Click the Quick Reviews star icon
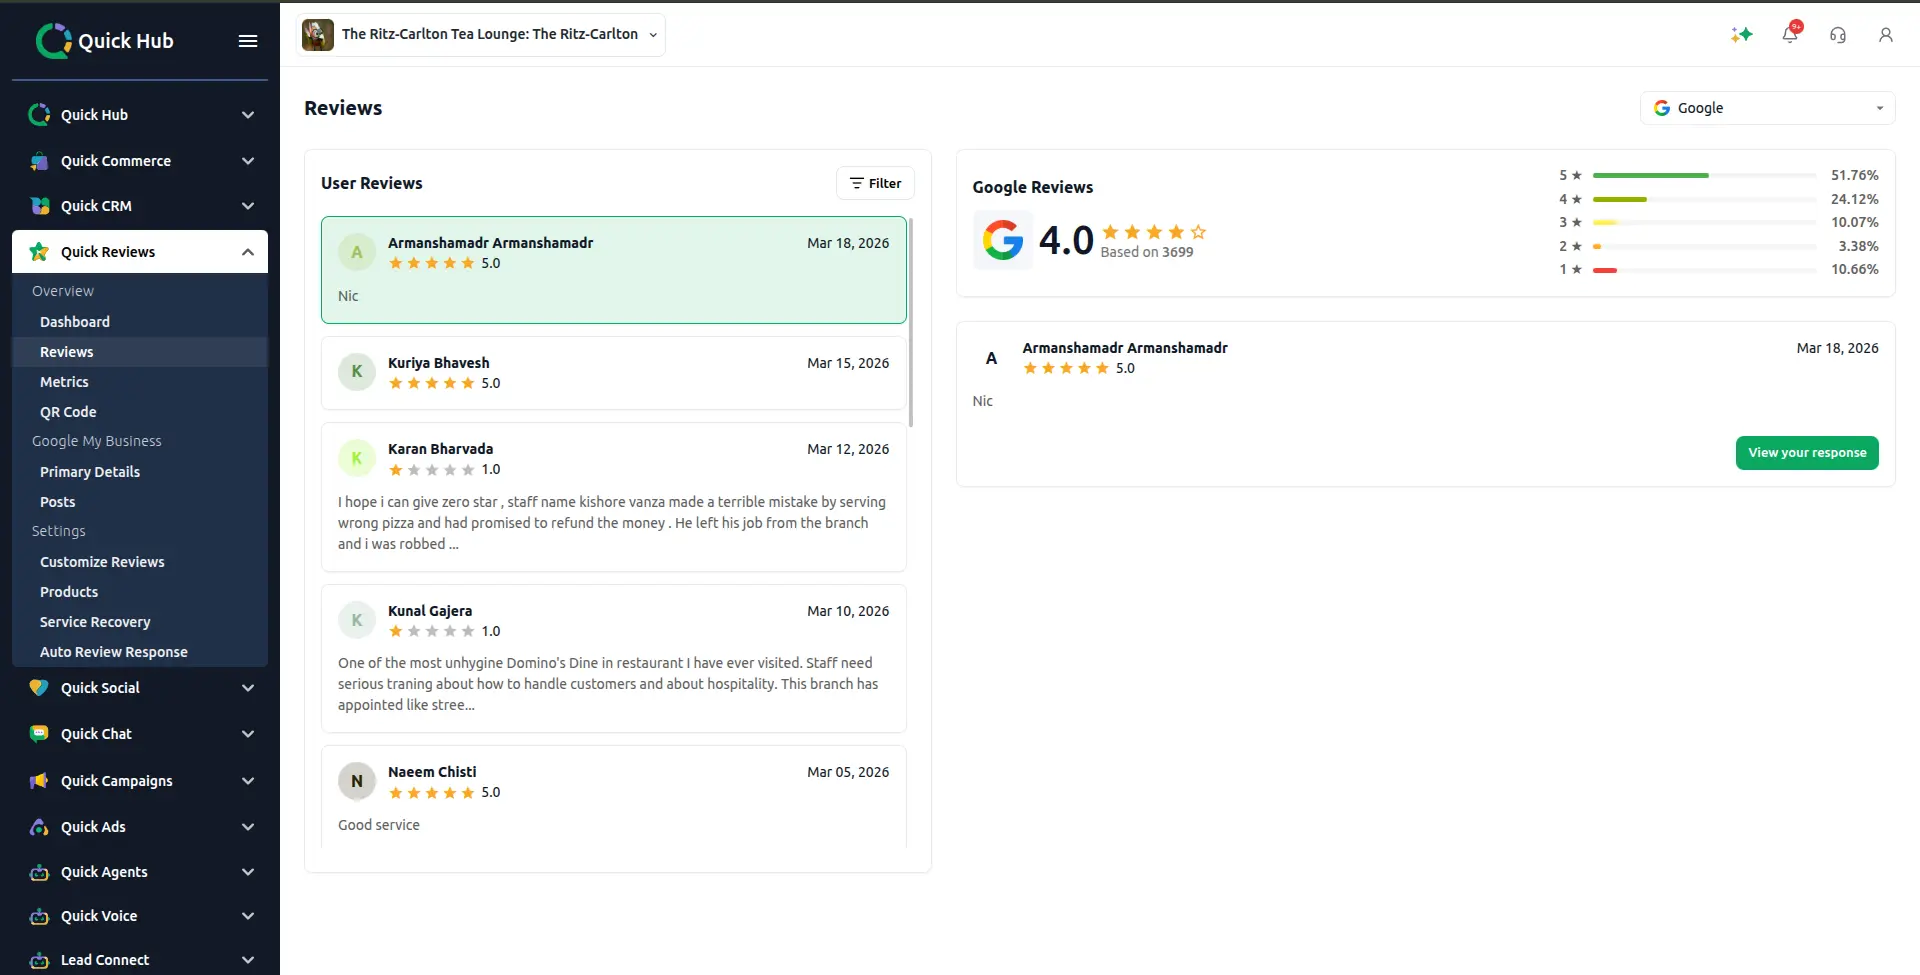 pos(39,252)
